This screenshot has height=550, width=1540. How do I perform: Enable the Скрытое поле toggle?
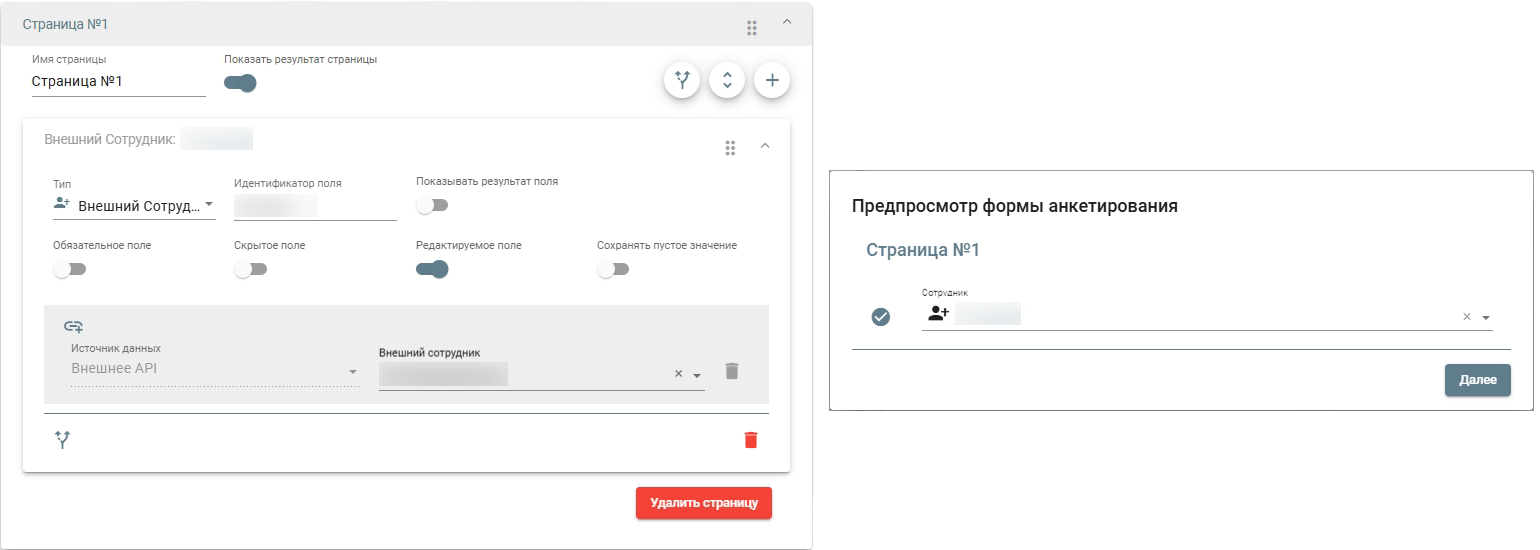[x=250, y=269]
